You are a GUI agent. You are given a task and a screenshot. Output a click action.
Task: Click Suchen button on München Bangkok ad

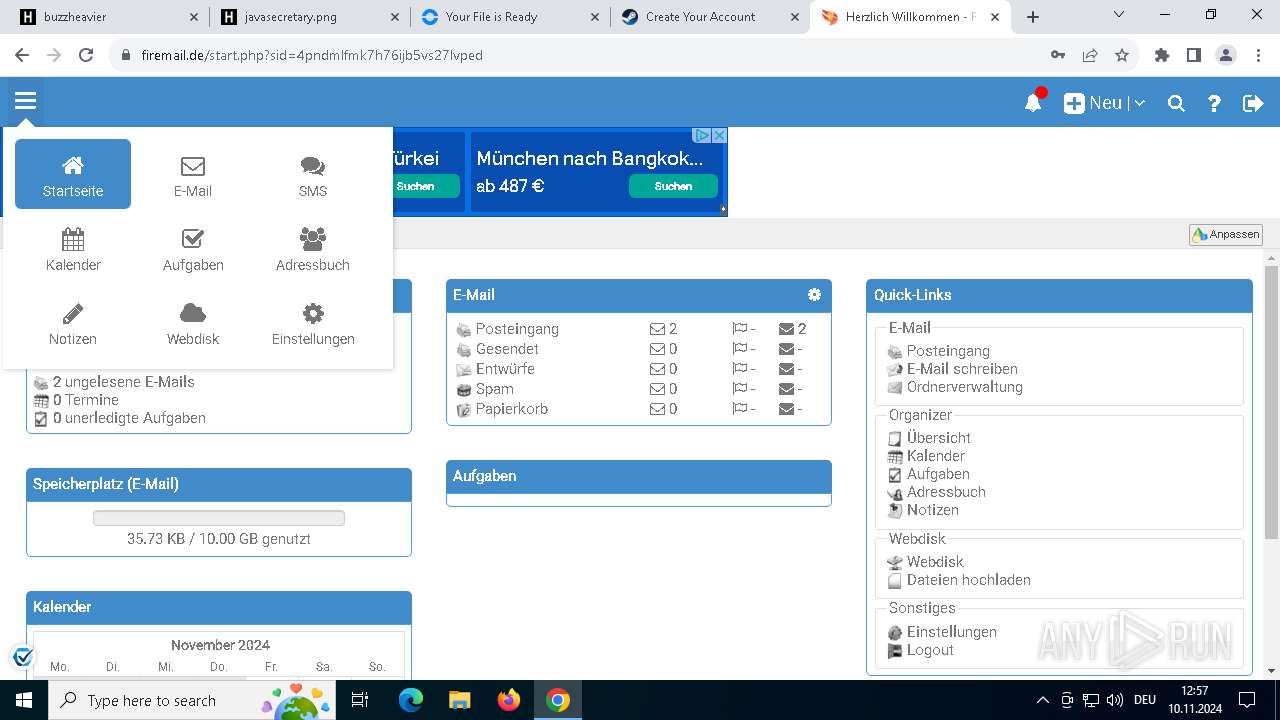coord(673,186)
